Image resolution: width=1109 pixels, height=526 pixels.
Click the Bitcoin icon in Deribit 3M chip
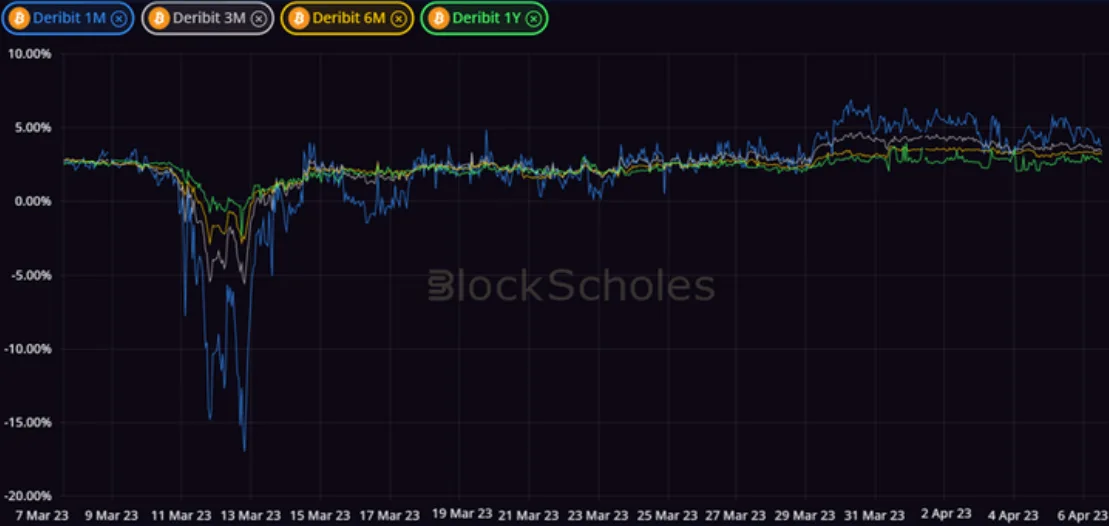click(160, 19)
